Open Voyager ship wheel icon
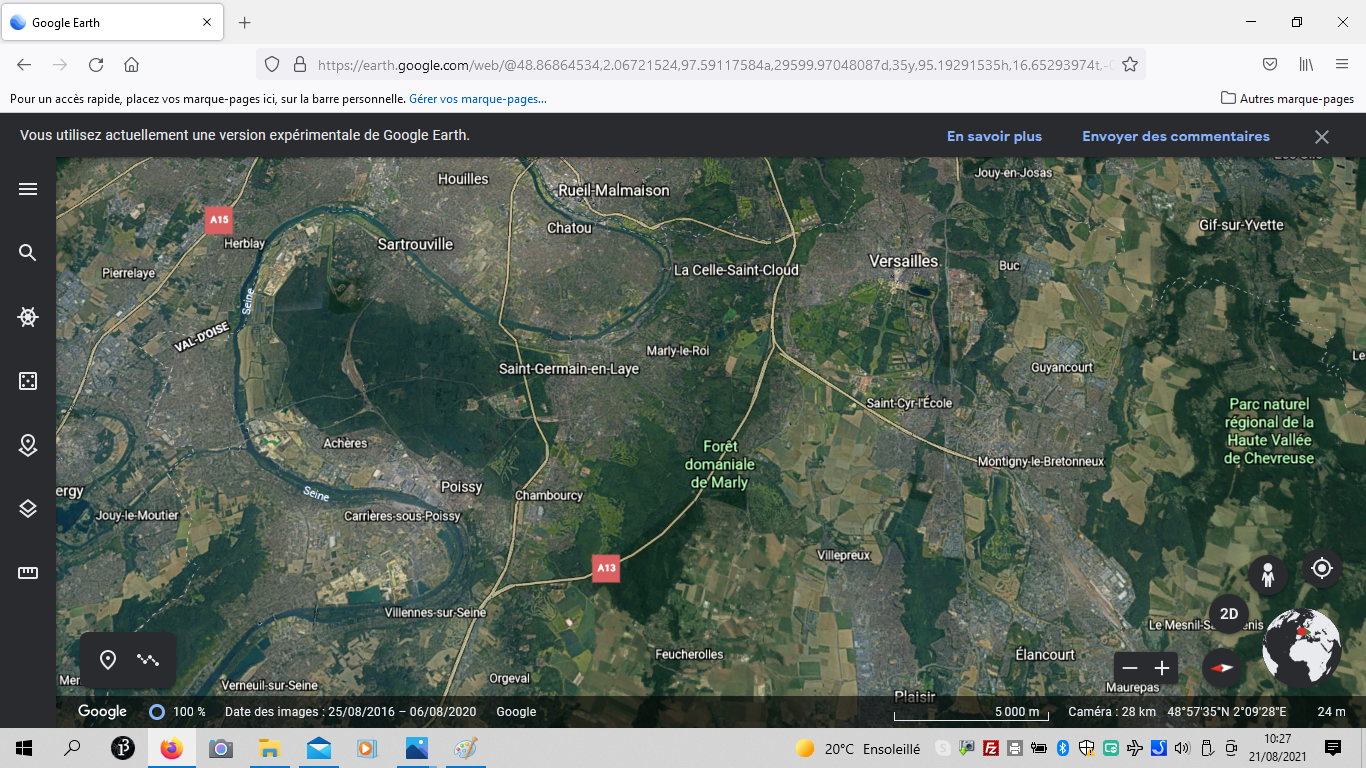This screenshot has width=1366, height=768. (x=28, y=318)
